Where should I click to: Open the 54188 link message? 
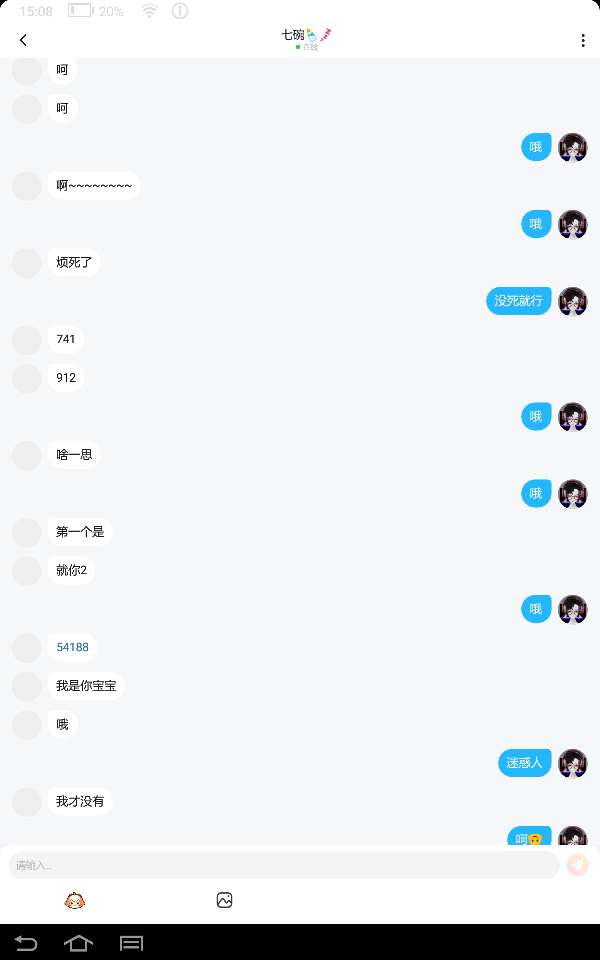click(72, 647)
